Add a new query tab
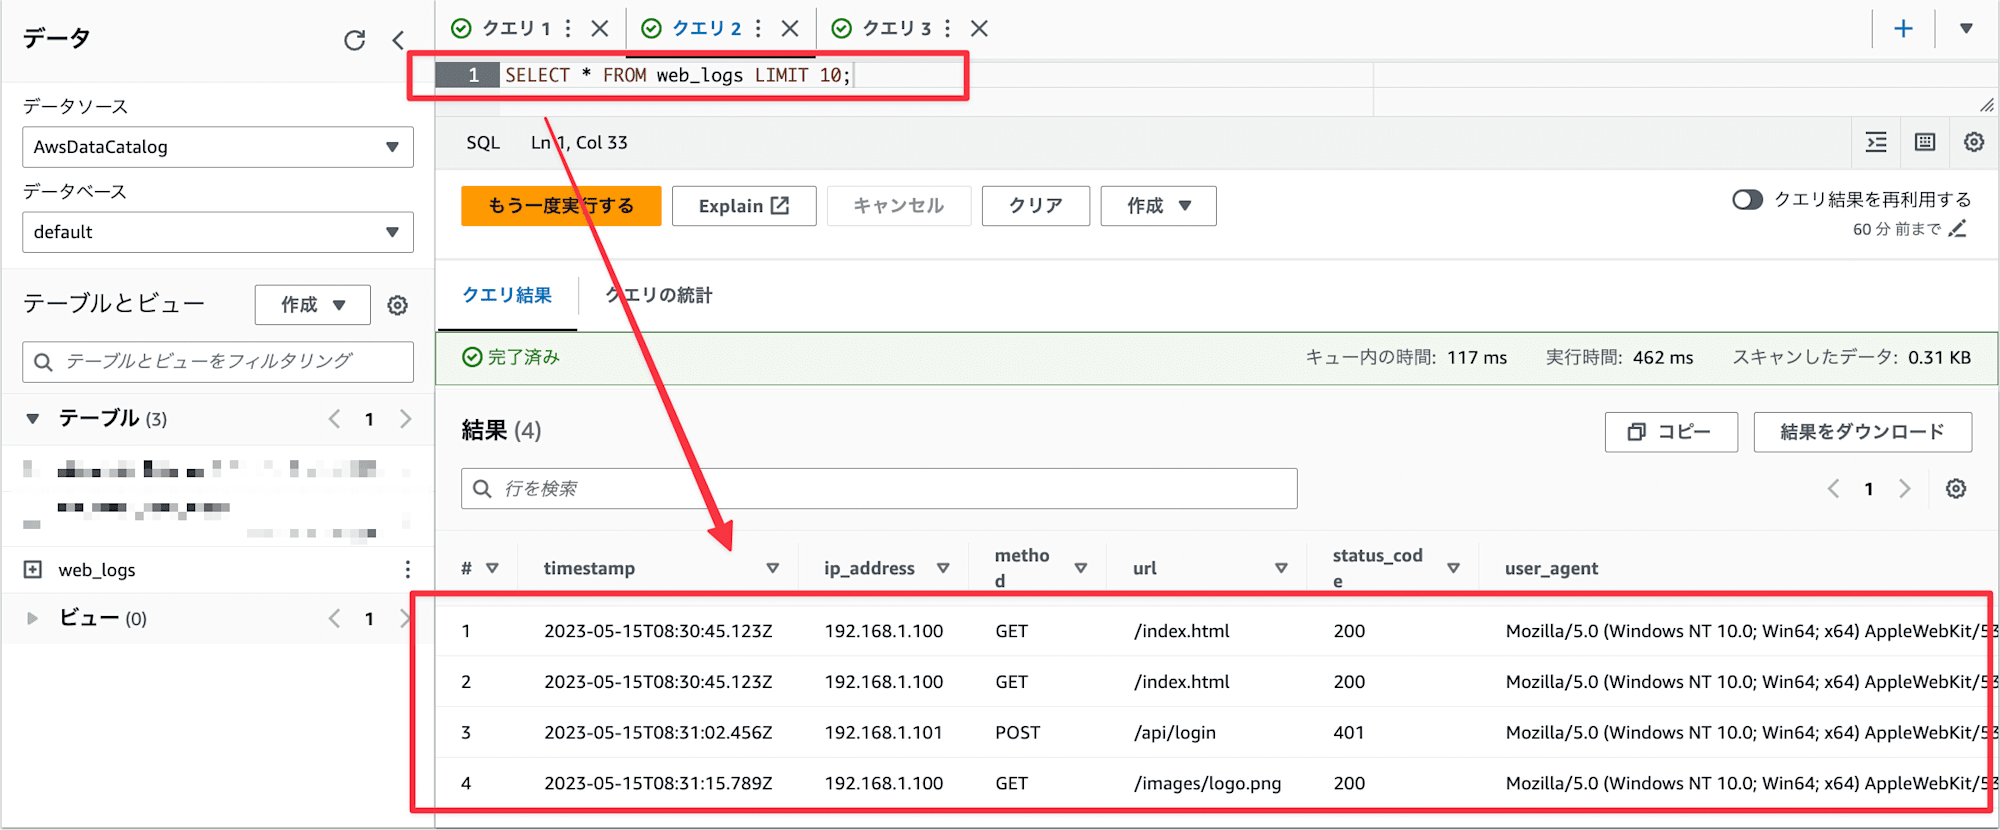This screenshot has width=2000, height=830. click(x=1904, y=28)
